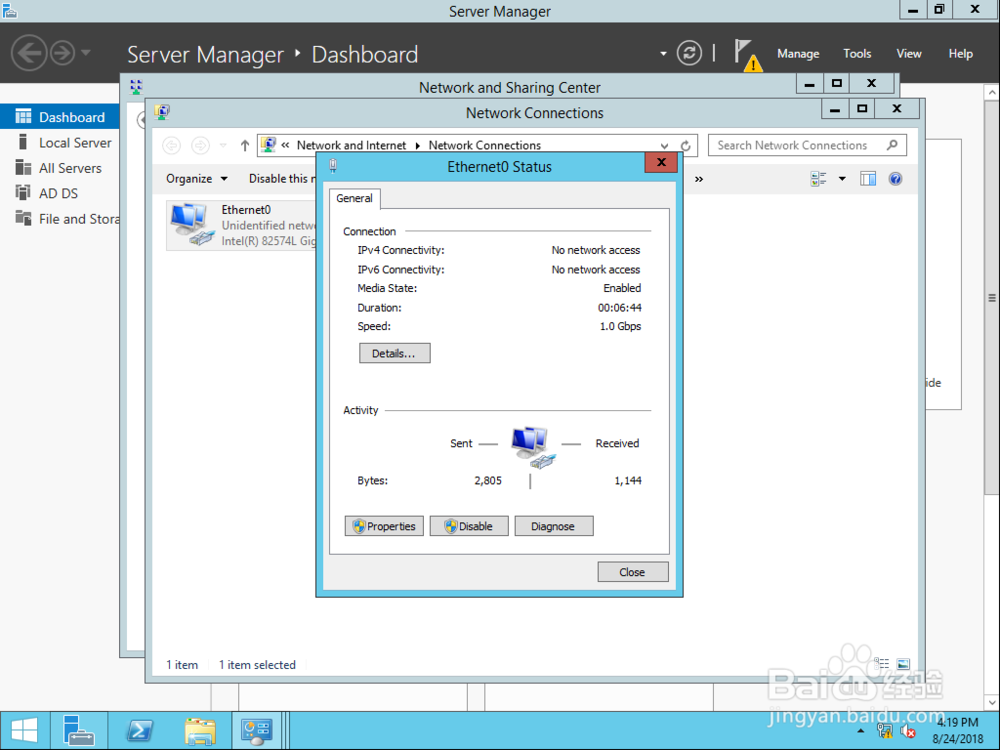Open File and Storage Services sidebar item
Image resolution: width=1000 pixels, height=750 pixels.
(60, 219)
